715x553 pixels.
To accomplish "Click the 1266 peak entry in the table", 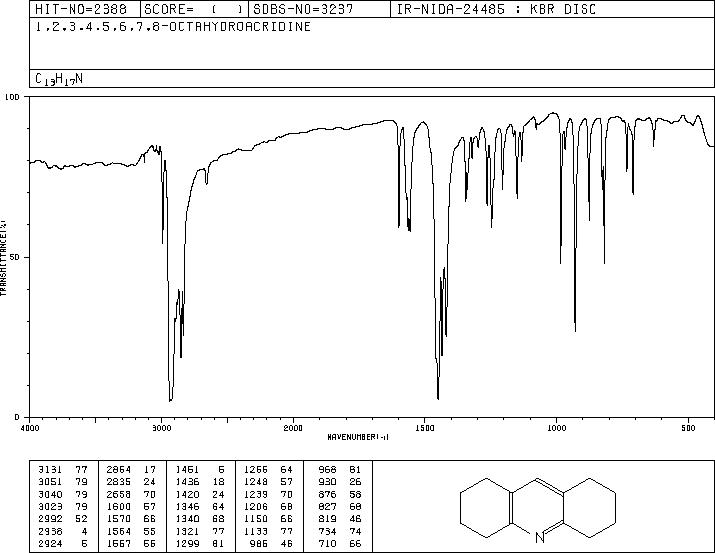I will click(268, 469).
